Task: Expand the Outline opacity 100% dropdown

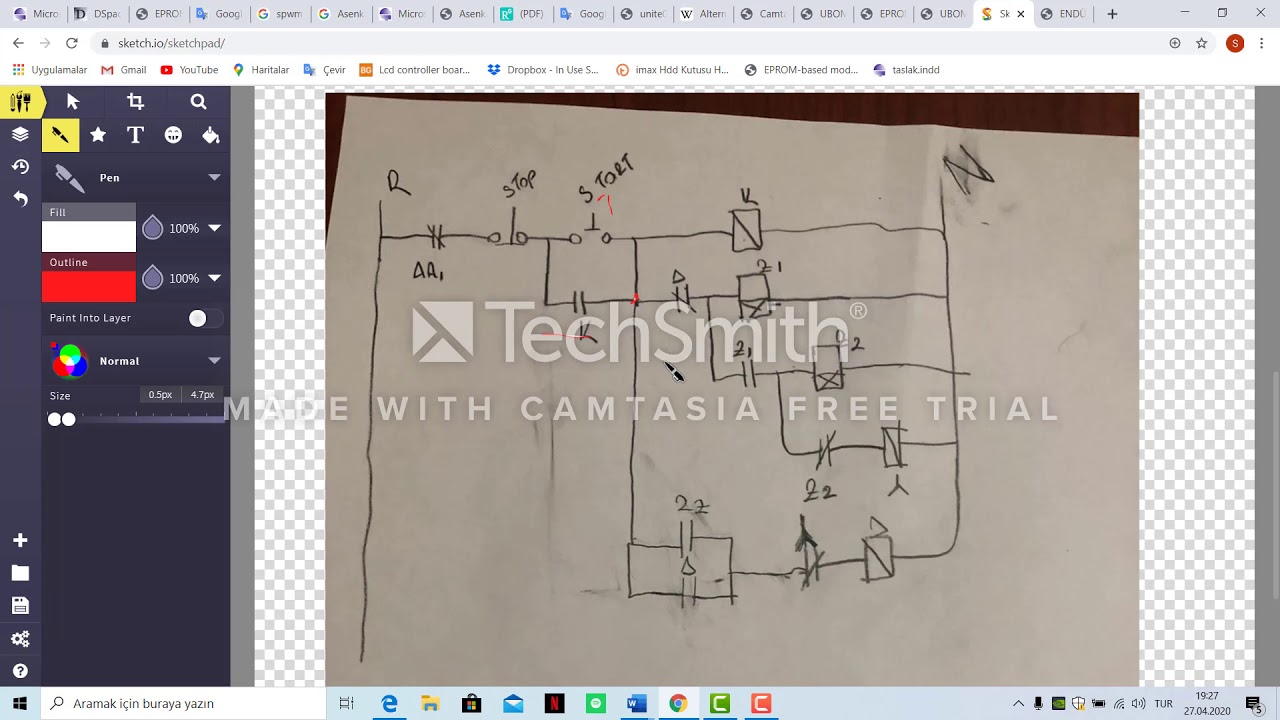Action: point(214,278)
